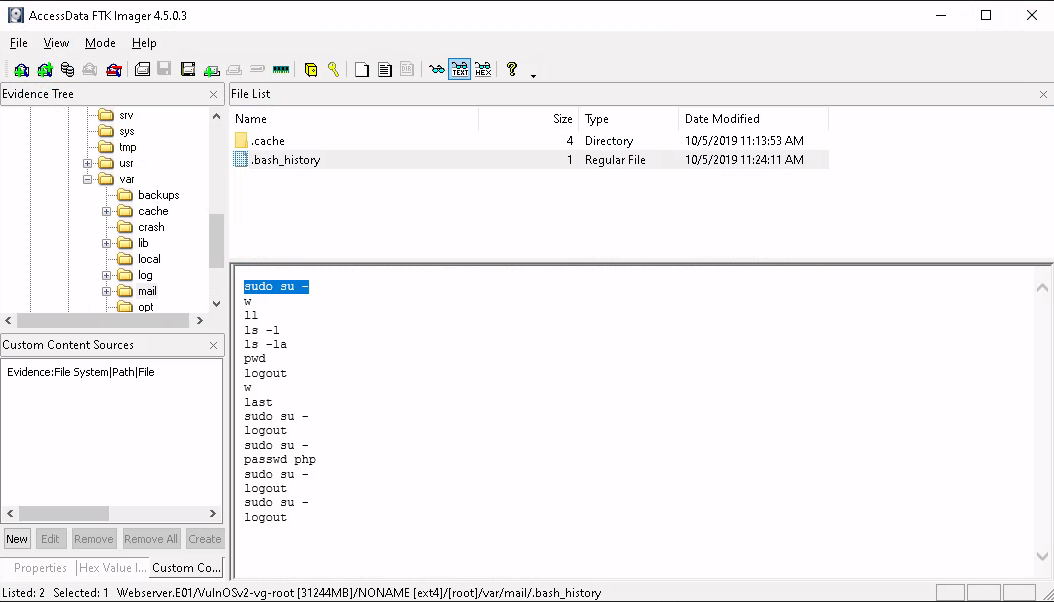Click the grayed Decrypt AD1 Image icon

(257, 69)
